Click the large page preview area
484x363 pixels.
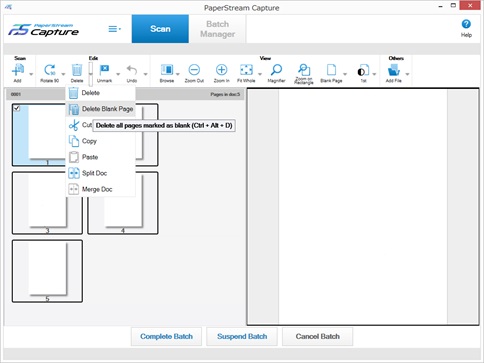363,207
